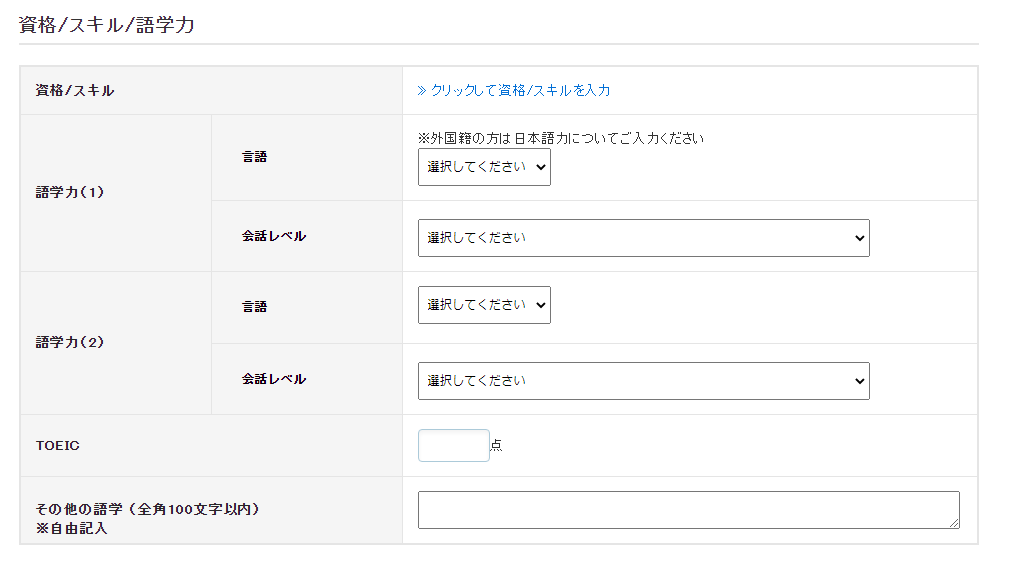Select the 語学力(2) row label
Screen dimensions: 1019x564
click(70, 342)
